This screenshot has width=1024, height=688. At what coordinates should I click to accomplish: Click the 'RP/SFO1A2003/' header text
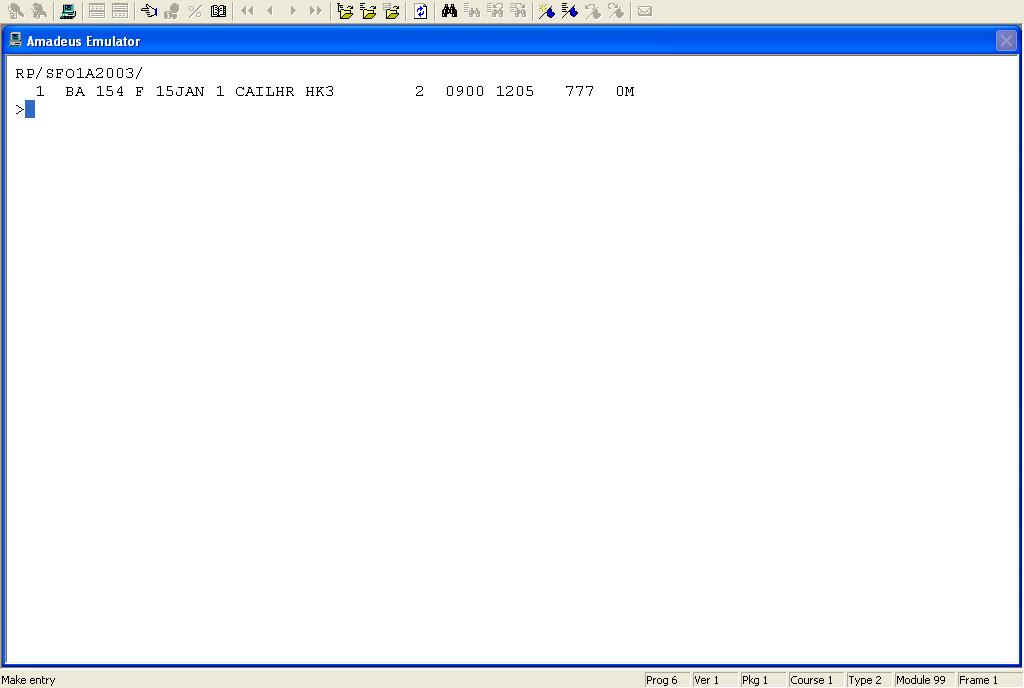(x=79, y=73)
